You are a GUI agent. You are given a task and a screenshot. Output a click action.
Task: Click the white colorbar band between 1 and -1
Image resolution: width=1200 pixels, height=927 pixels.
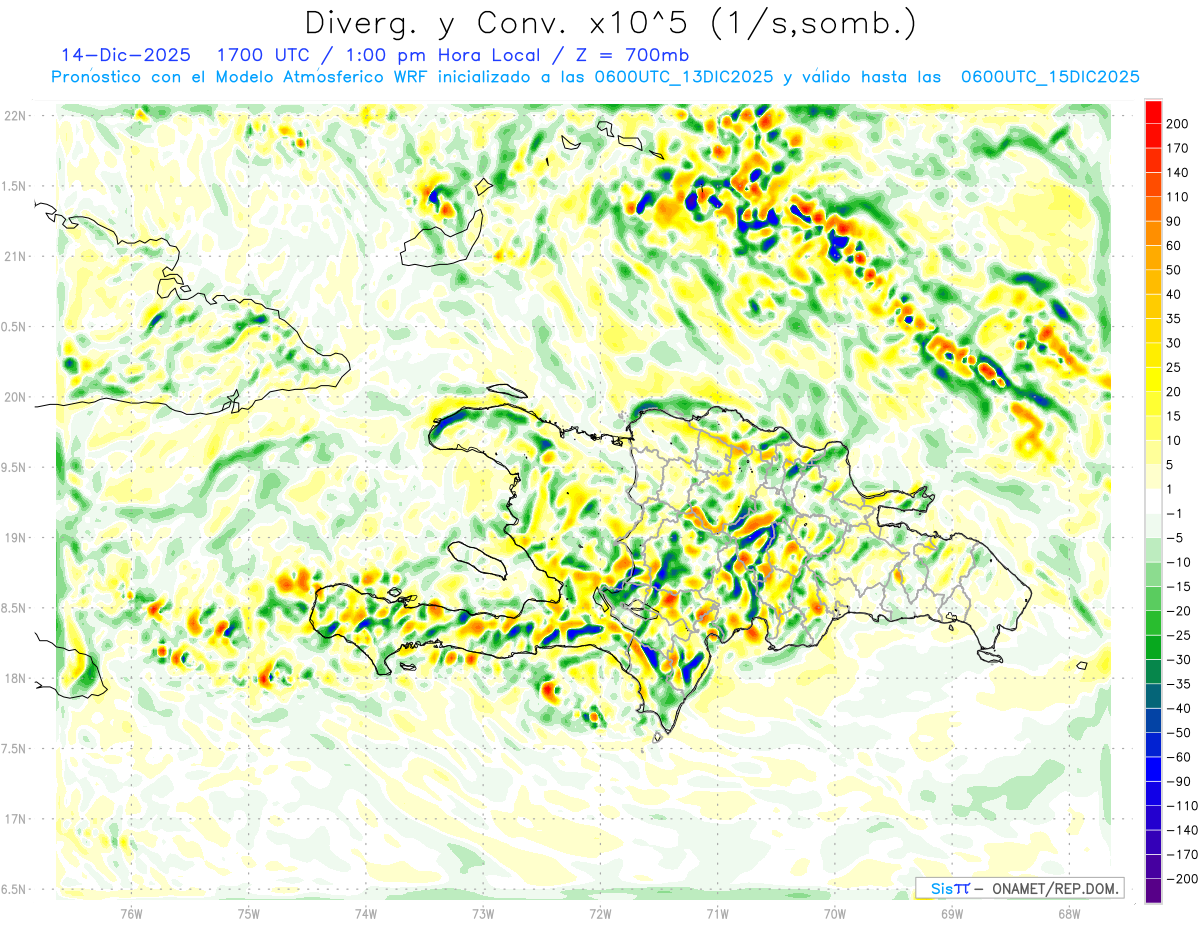[1153, 502]
